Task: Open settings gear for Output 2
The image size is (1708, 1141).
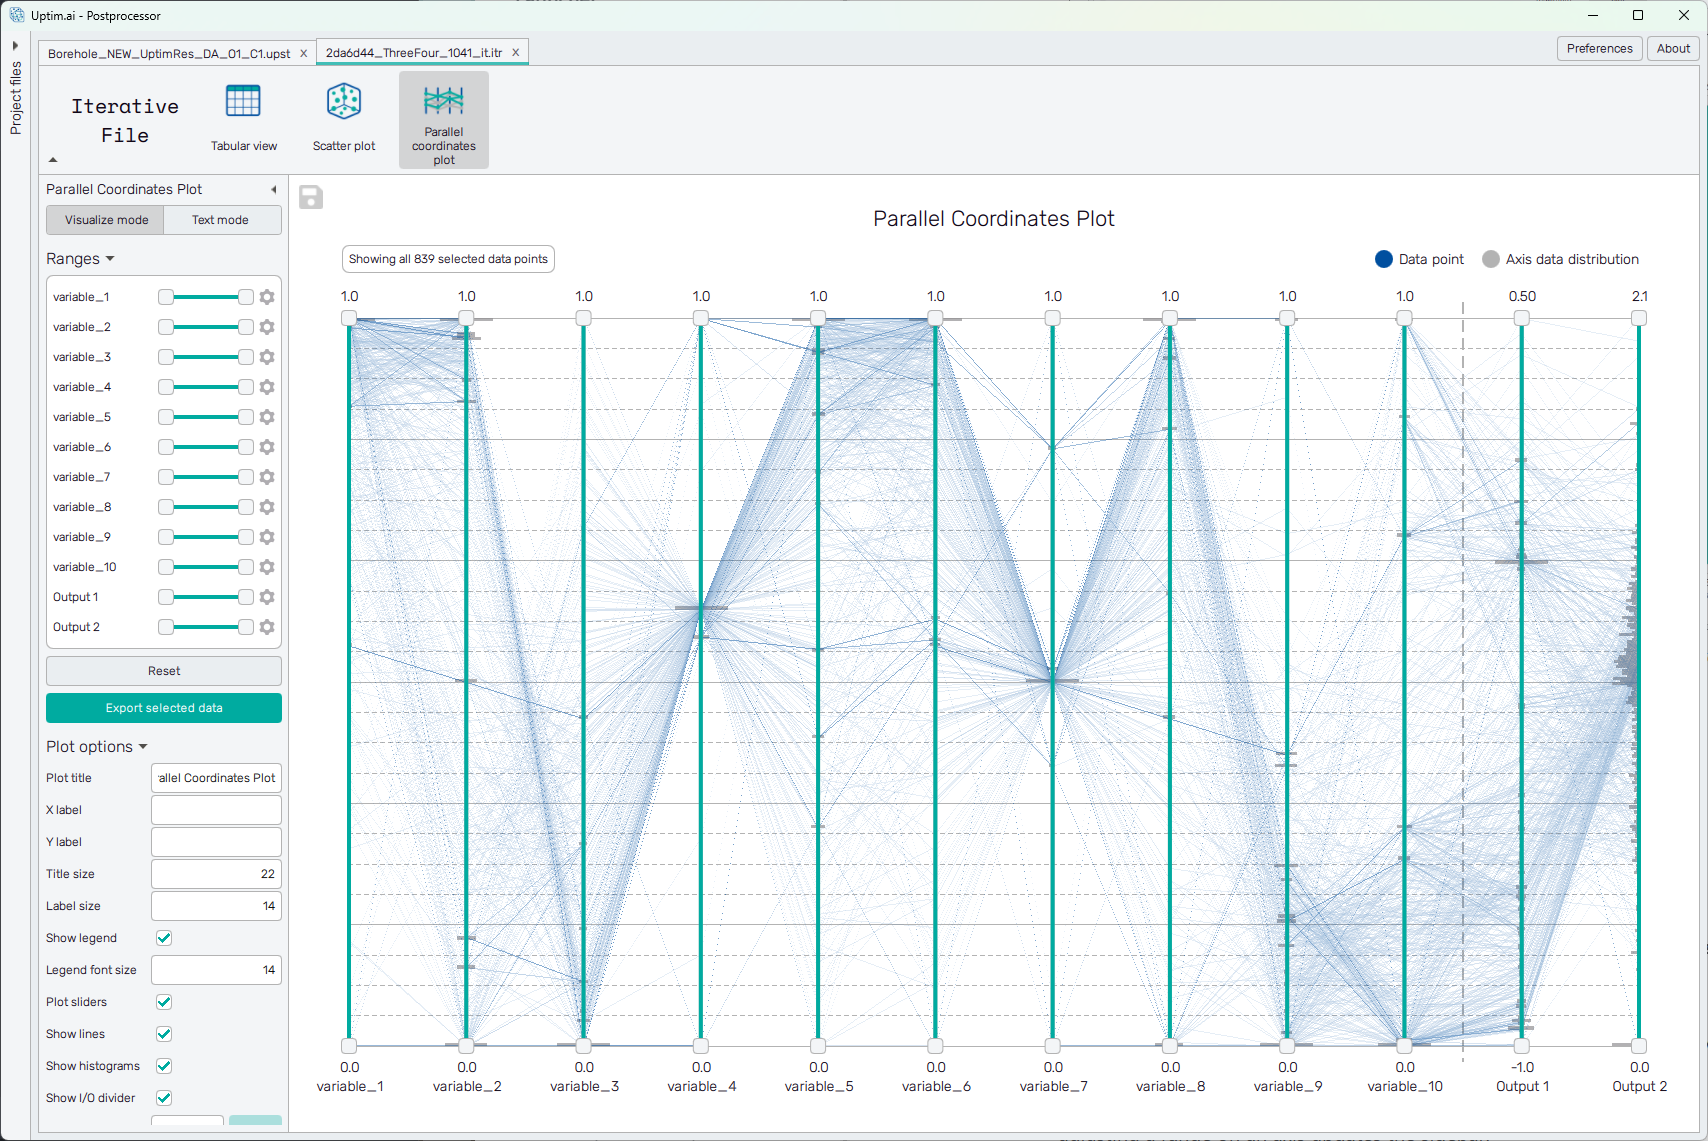Action: click(267, 627)
